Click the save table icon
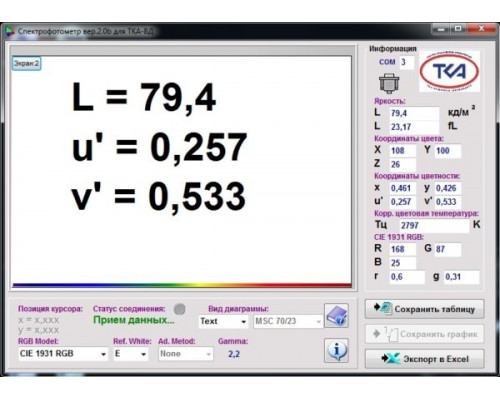 point(383,308)
